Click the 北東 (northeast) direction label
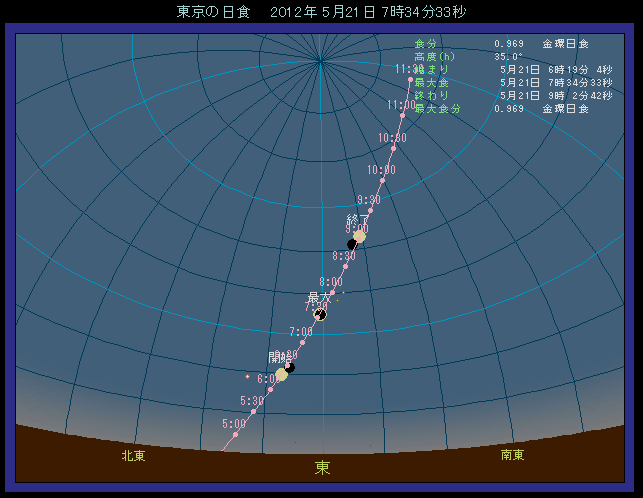The width and height of the screenshot is (643, 498). pyautogui.click(x=133, y=455)
